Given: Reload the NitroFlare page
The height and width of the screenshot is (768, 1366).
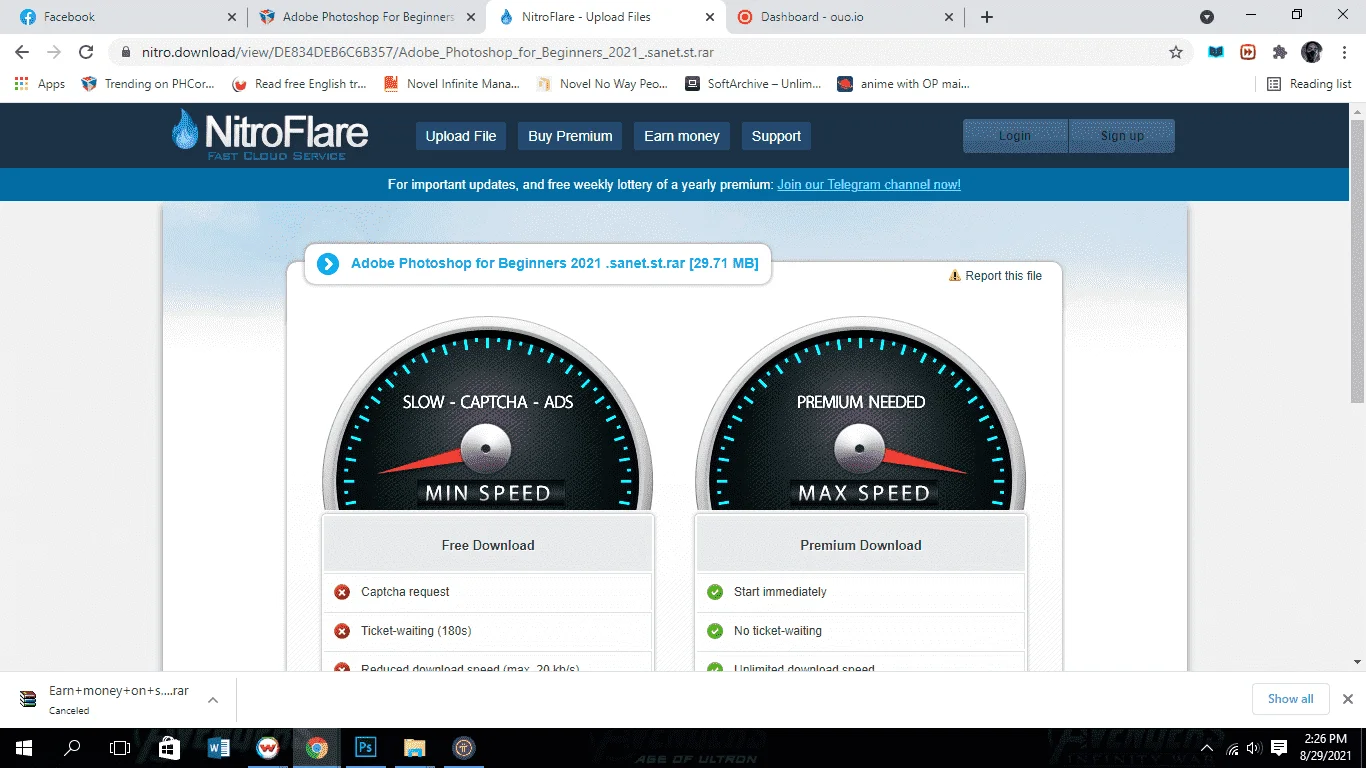Looking at the screenshot, I should pyautogui.click(x=86, y=52).
